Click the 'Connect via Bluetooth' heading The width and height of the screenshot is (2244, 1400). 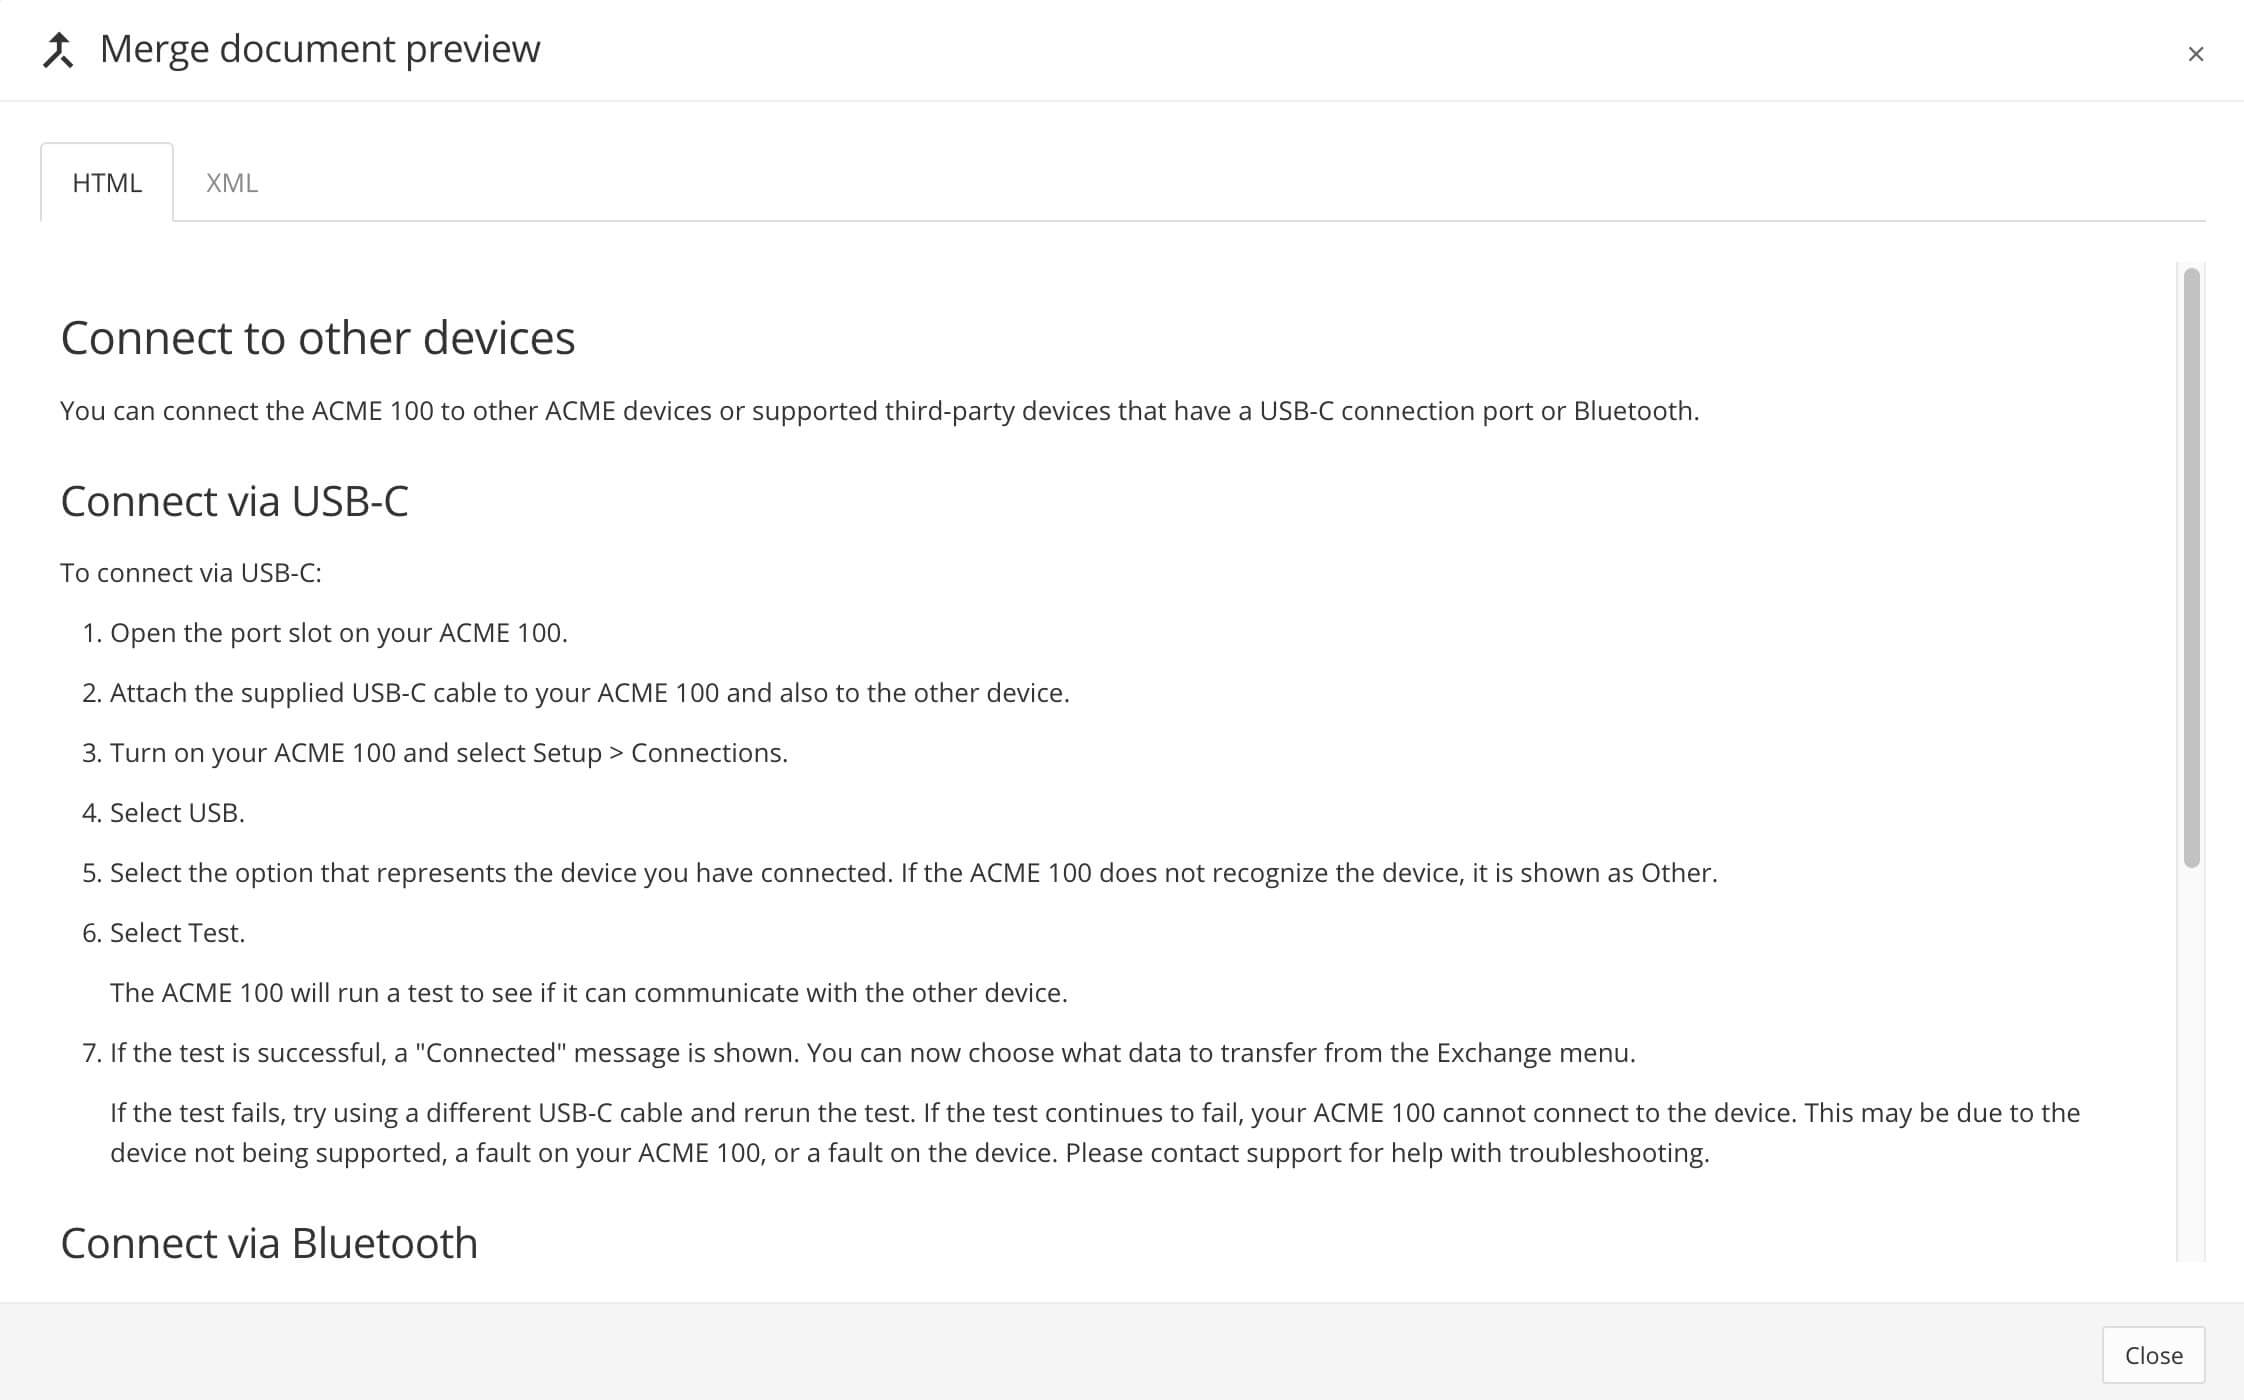coord(269,1243)
